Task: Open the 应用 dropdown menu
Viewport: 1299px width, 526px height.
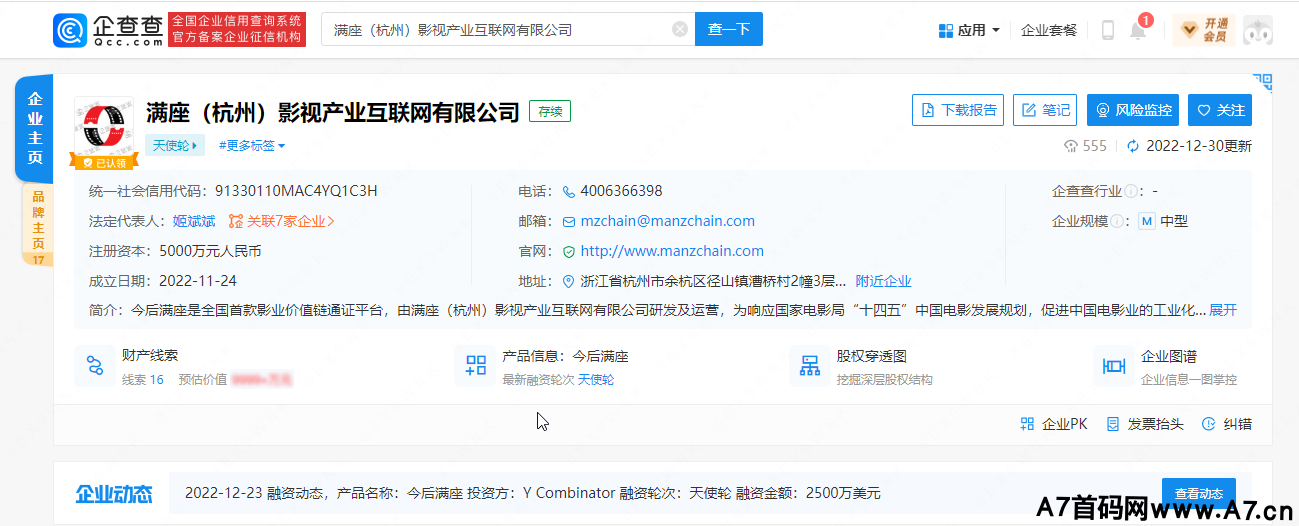Action: (969, 30)
